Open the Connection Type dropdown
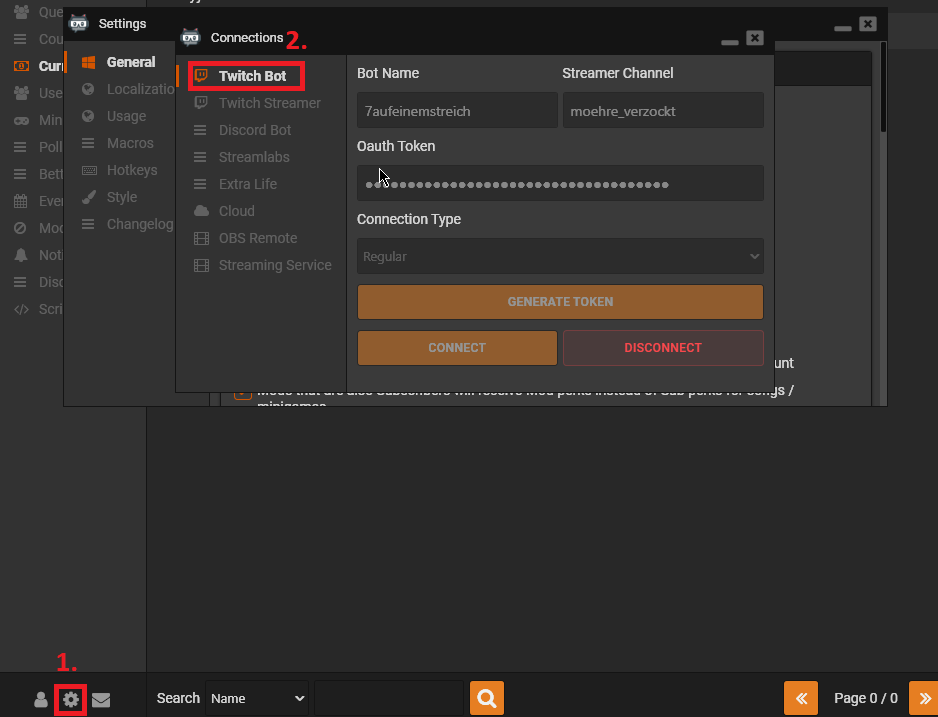The height and width of the screenshot is (717, 938). pyautogui.click(x=560, y=256)
